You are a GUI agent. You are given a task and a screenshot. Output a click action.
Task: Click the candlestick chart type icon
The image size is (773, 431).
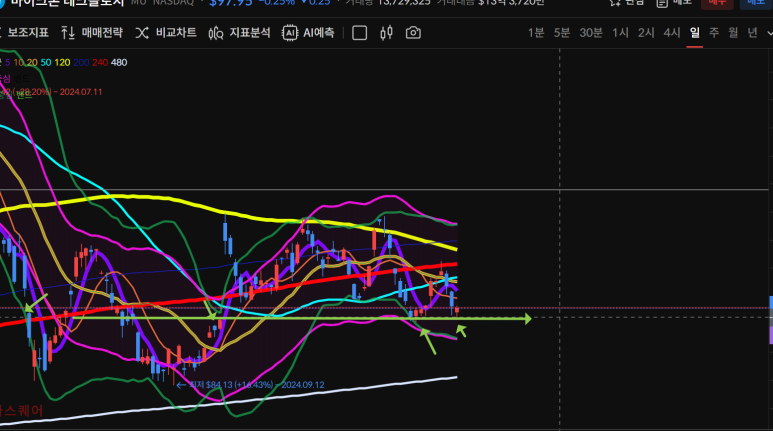pyautogui.click(x=386, y=33)
